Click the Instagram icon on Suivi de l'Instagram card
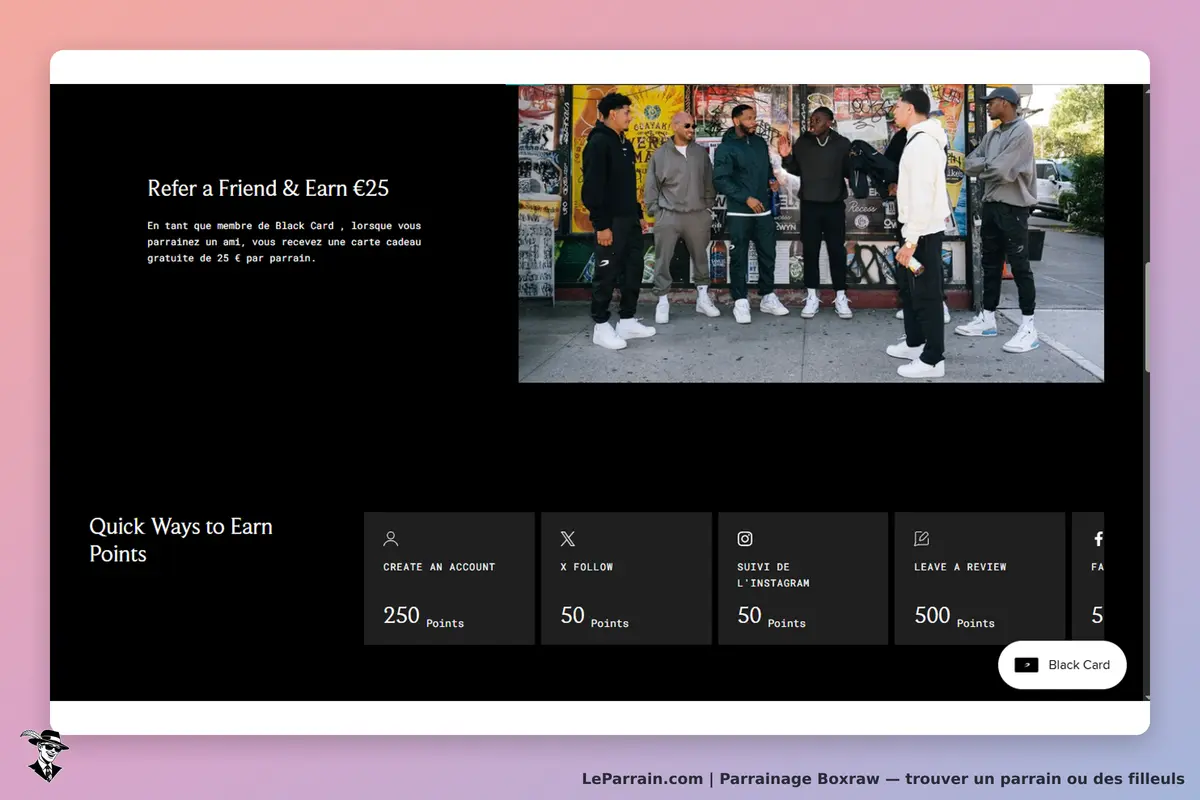1200x800 pixels. pos(745,539)
